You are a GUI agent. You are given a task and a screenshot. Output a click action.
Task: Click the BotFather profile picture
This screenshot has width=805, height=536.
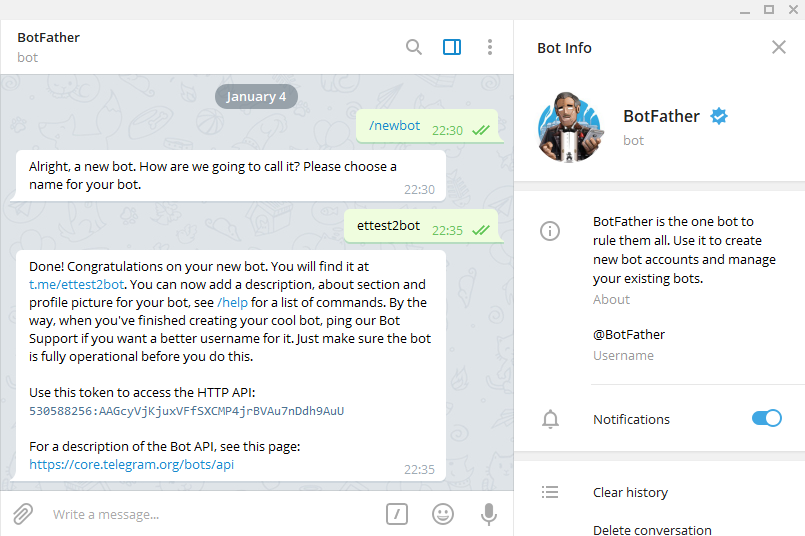tap(570, 127)
